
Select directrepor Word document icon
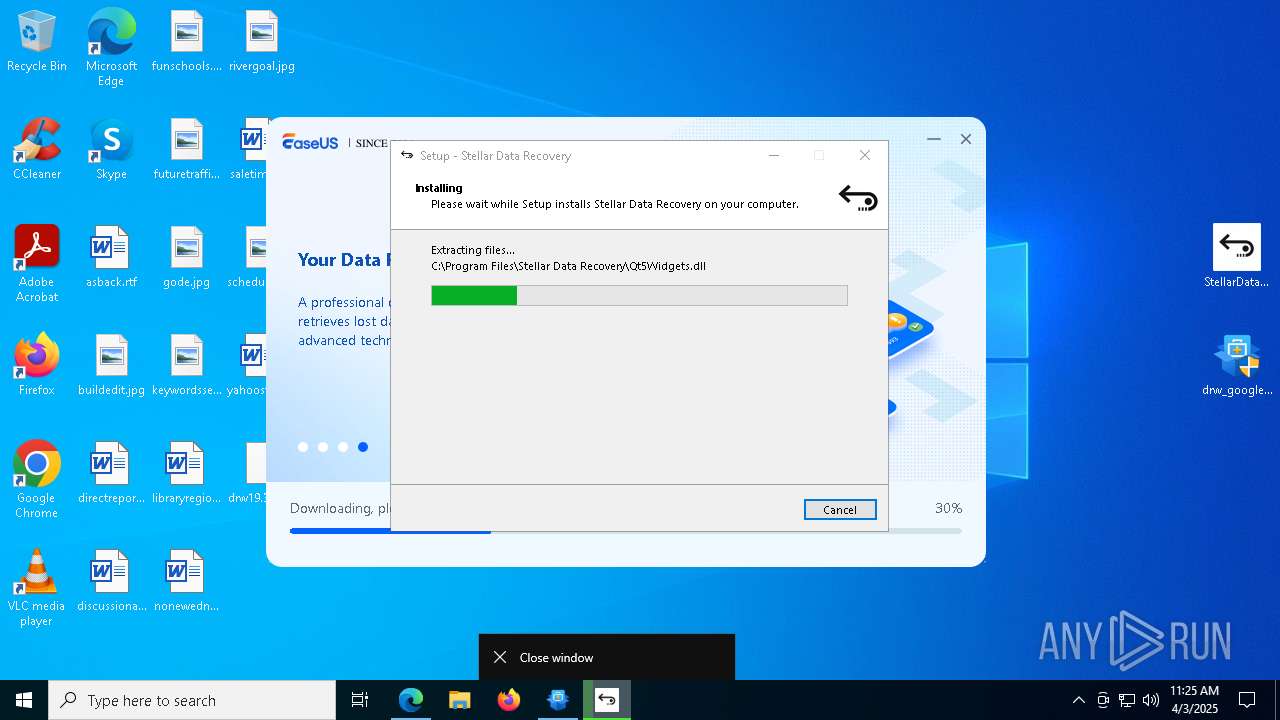[111, 474]
